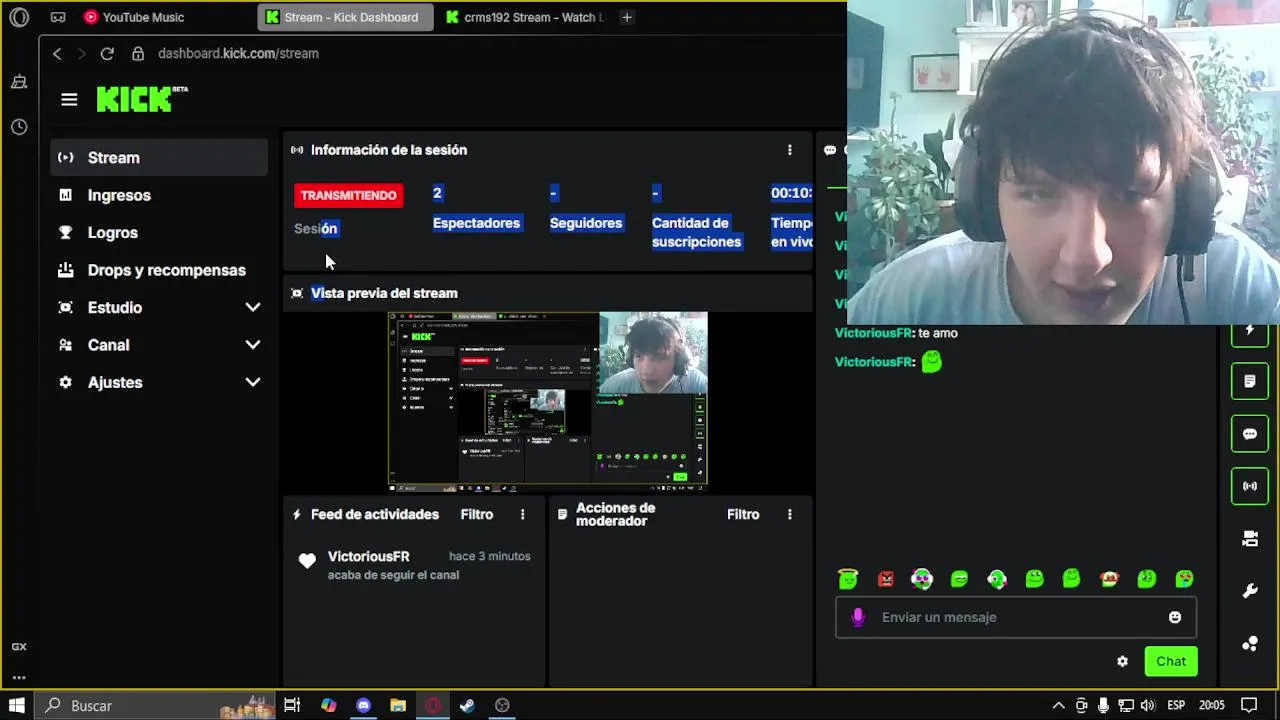Open options menu of Información de la sesión
1280x720 pixels.
pyautogui.click(x=790, y=150)
